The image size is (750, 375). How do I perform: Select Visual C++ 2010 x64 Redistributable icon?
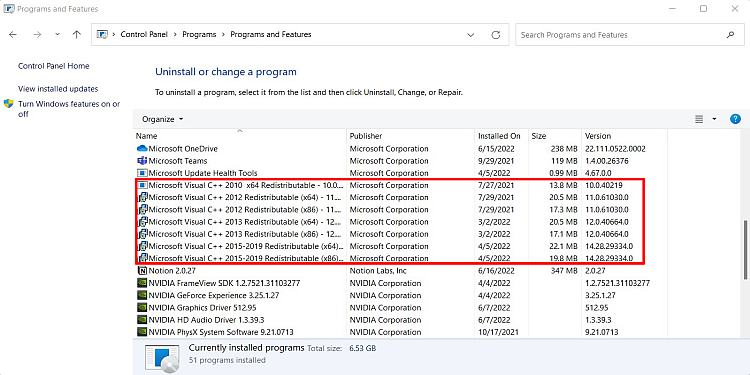pyautogui.click(x=142, y=185)
